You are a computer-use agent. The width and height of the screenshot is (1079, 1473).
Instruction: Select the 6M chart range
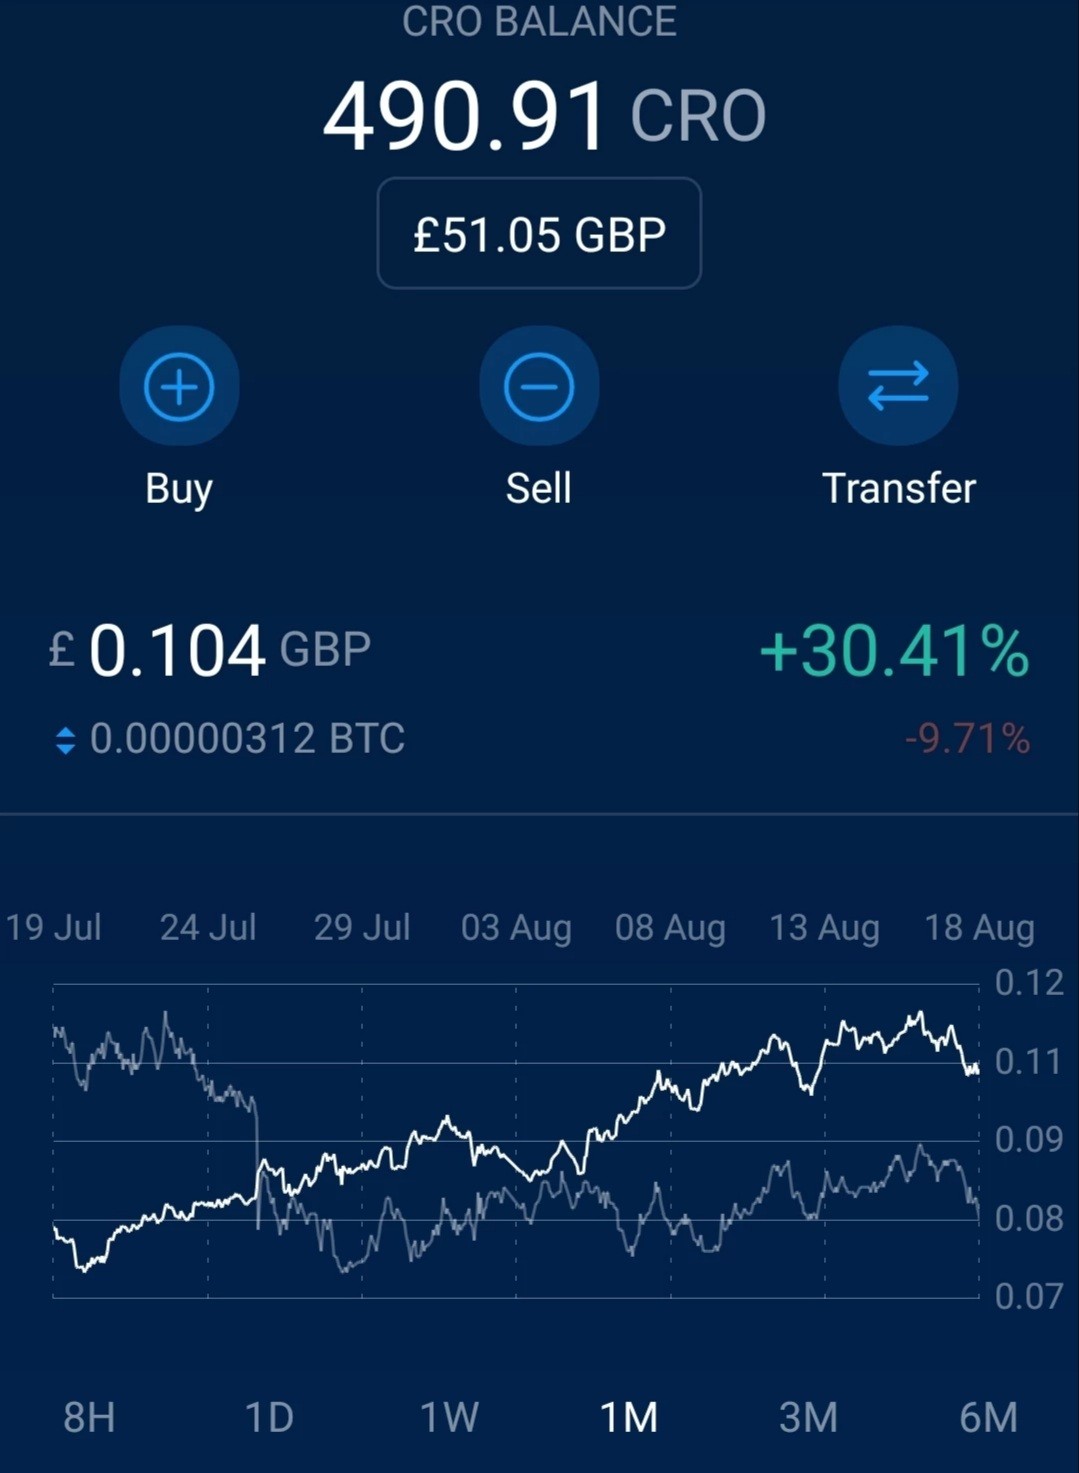pos(988,1417)
